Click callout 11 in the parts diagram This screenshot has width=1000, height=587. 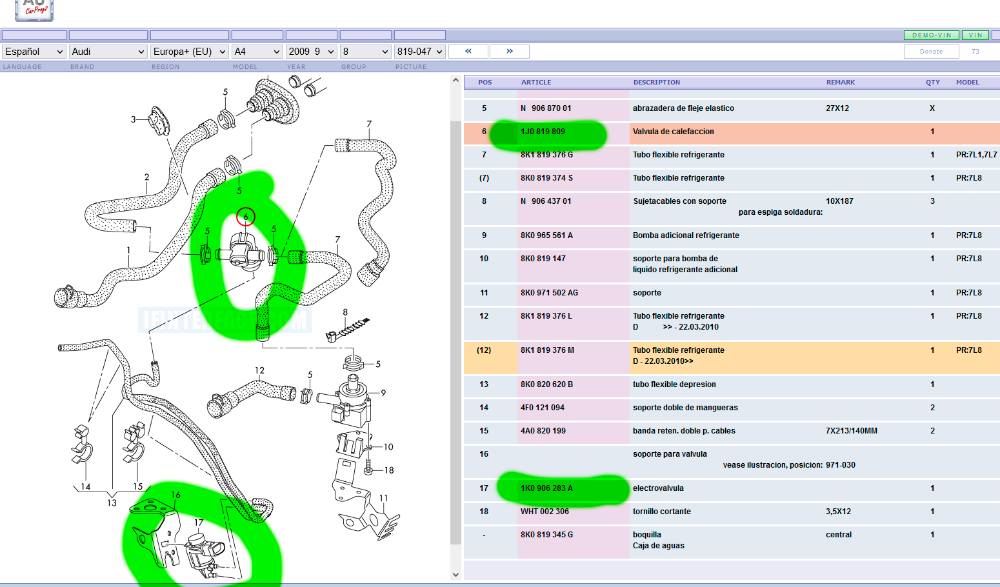point(383,498)
